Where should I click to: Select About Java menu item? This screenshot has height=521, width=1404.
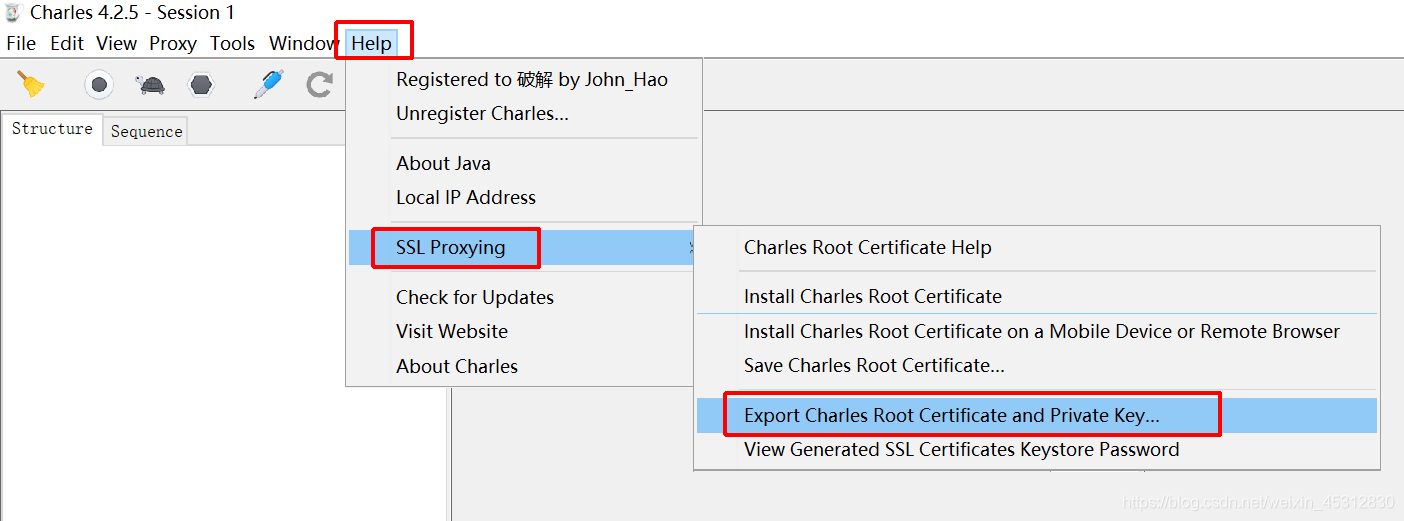click(525, 163)
